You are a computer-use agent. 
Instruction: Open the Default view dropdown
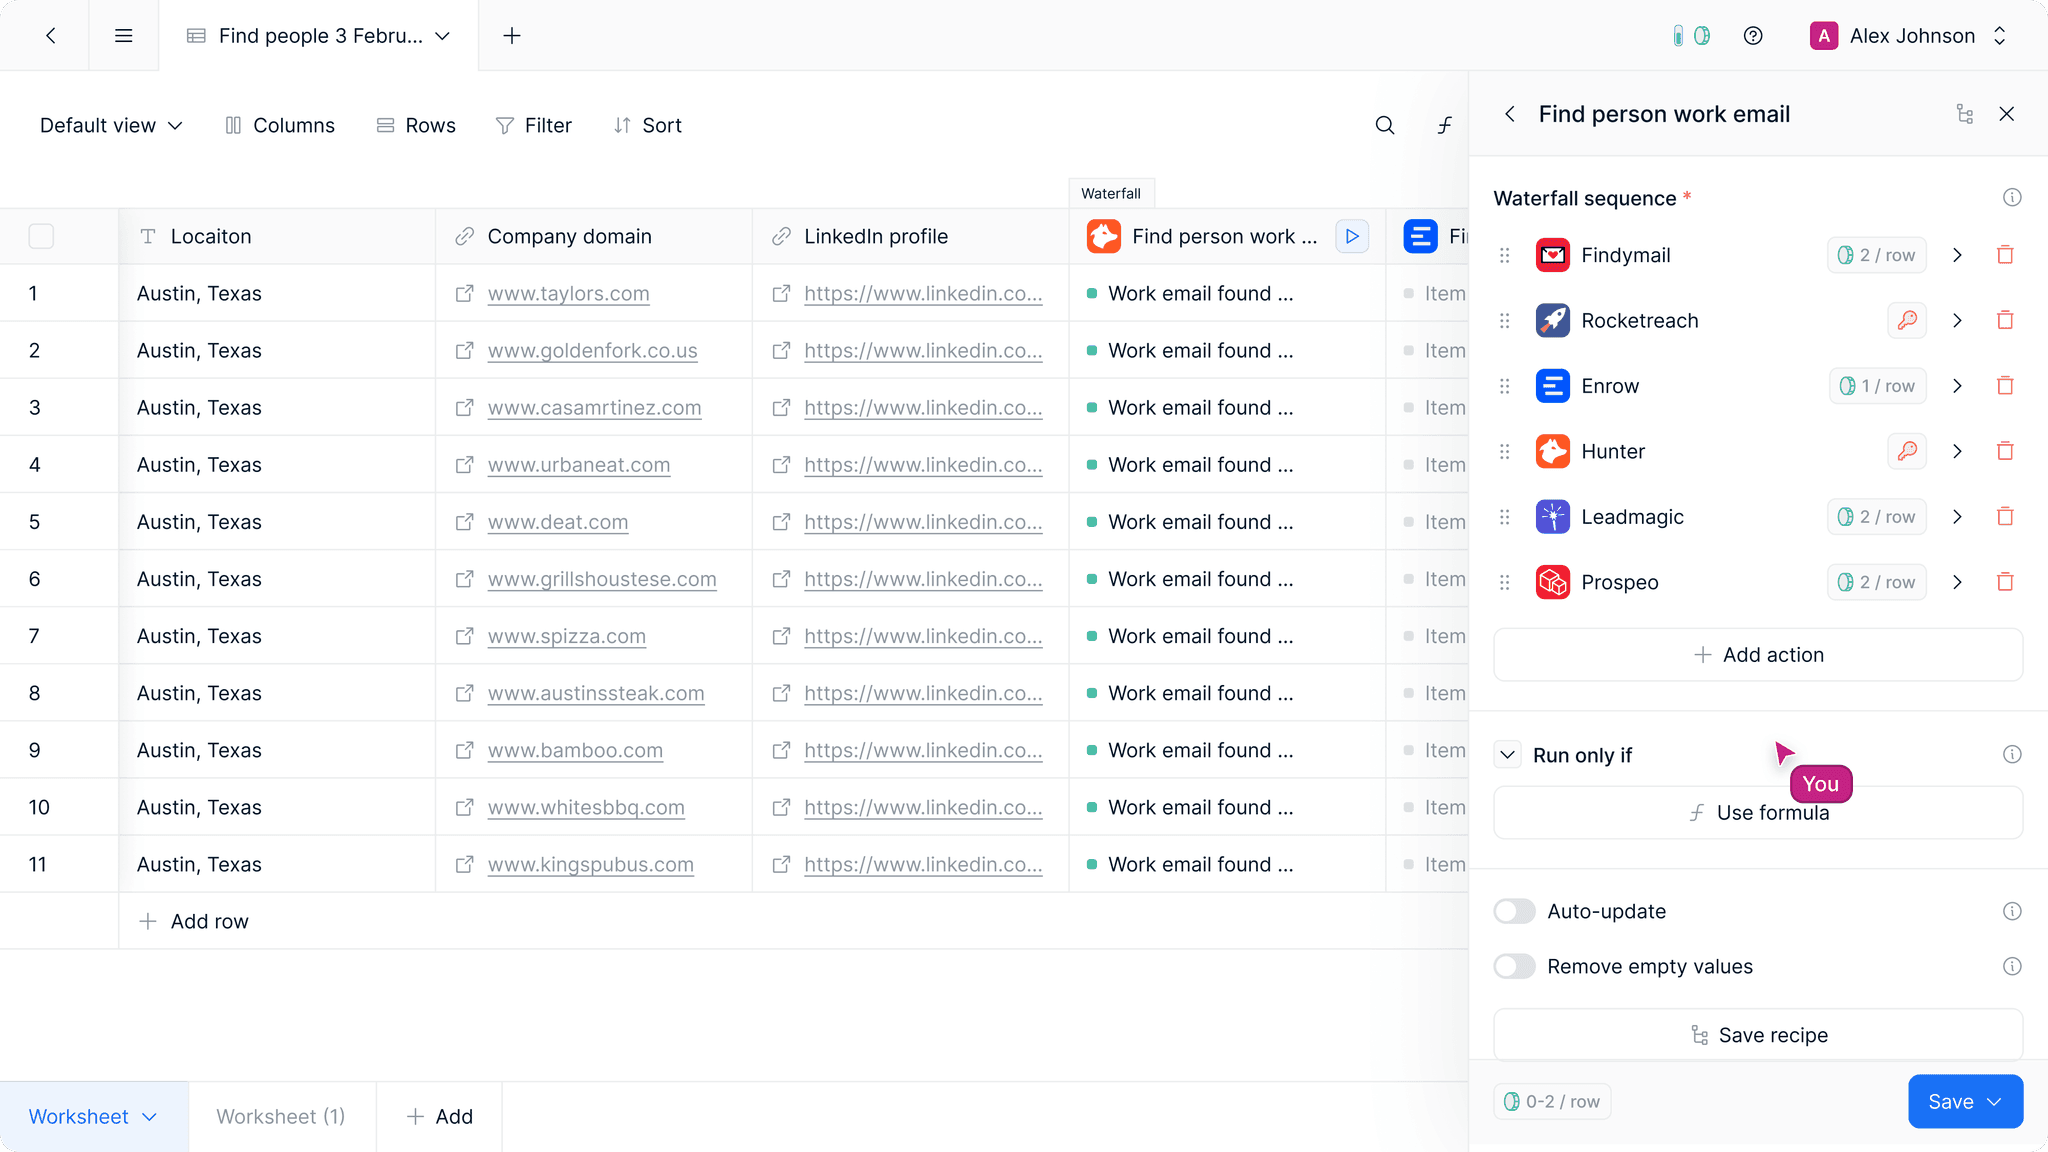click(110, 125)
